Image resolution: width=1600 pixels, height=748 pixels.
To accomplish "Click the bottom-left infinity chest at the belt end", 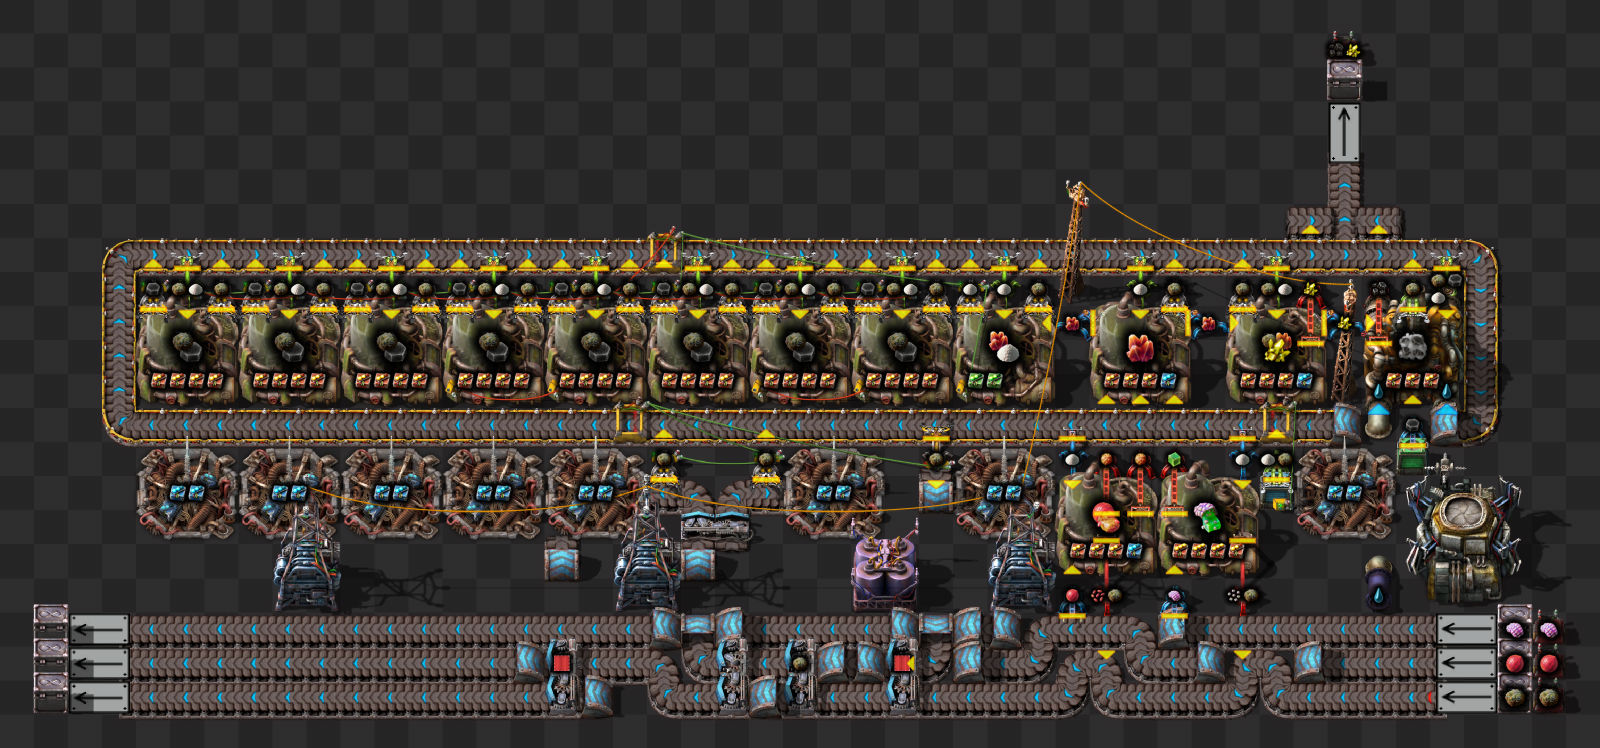I will [50, 691].
